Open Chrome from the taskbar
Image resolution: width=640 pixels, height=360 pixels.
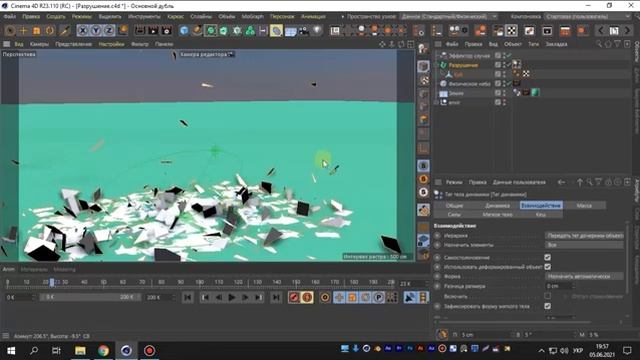103,351
